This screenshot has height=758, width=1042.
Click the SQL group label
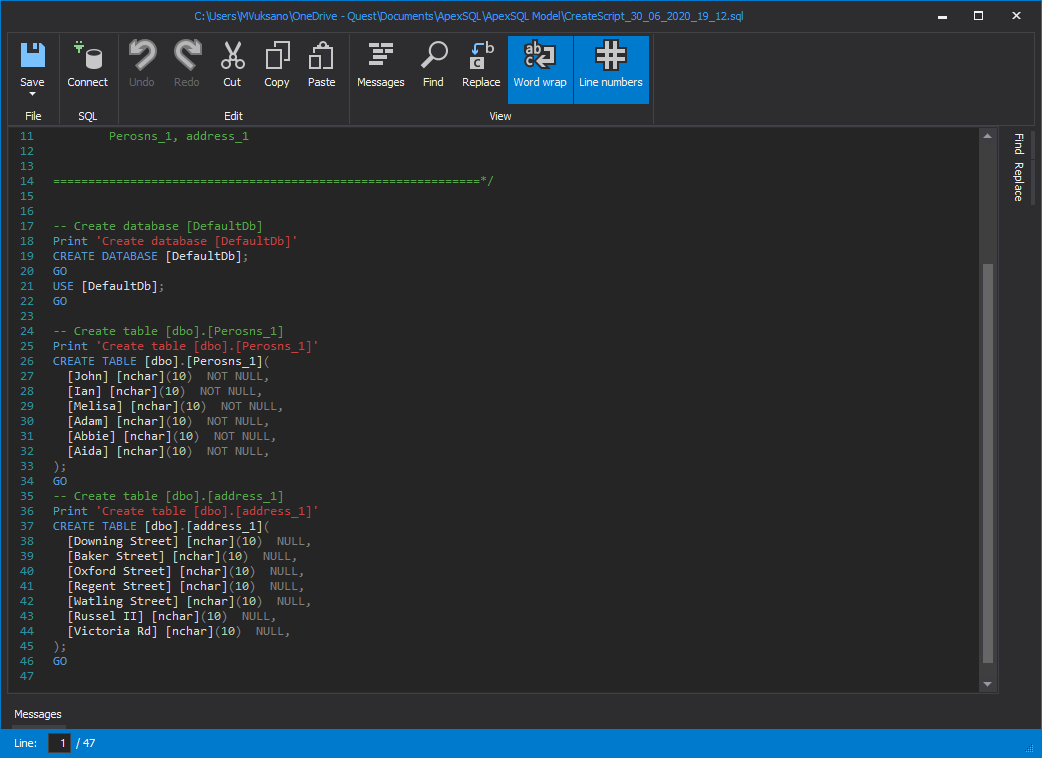(x=87, y=115)
